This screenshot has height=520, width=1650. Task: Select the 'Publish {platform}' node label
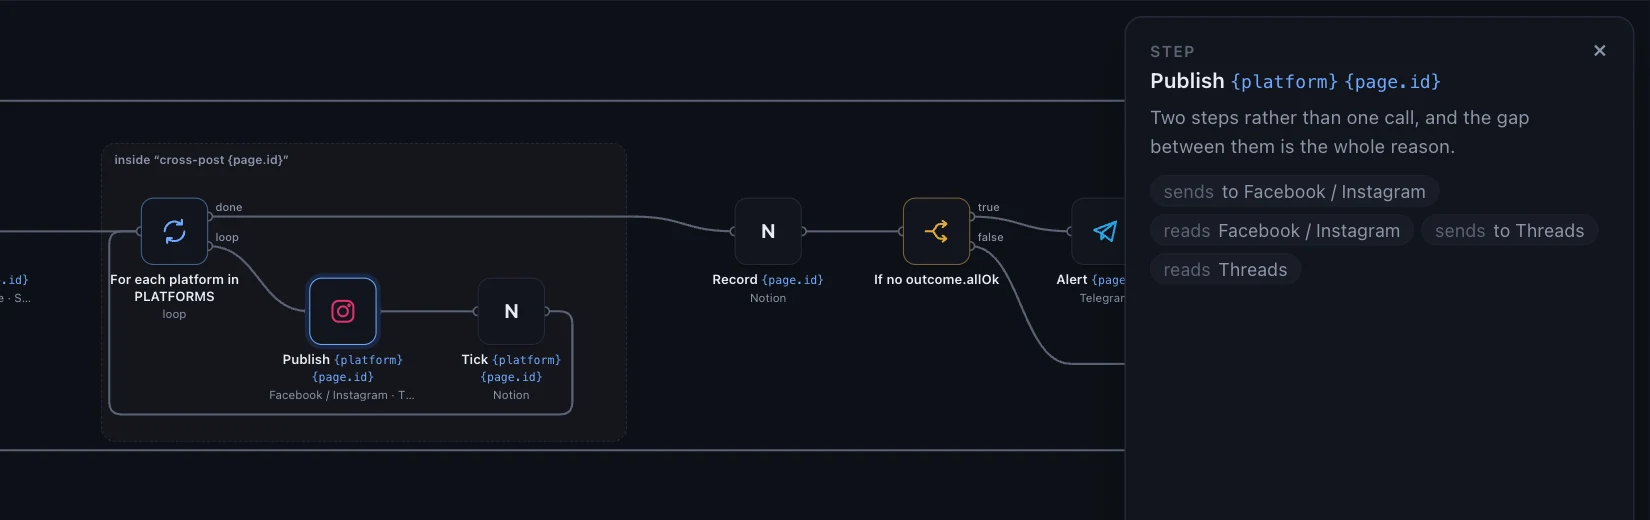click(x=343, y=368)
